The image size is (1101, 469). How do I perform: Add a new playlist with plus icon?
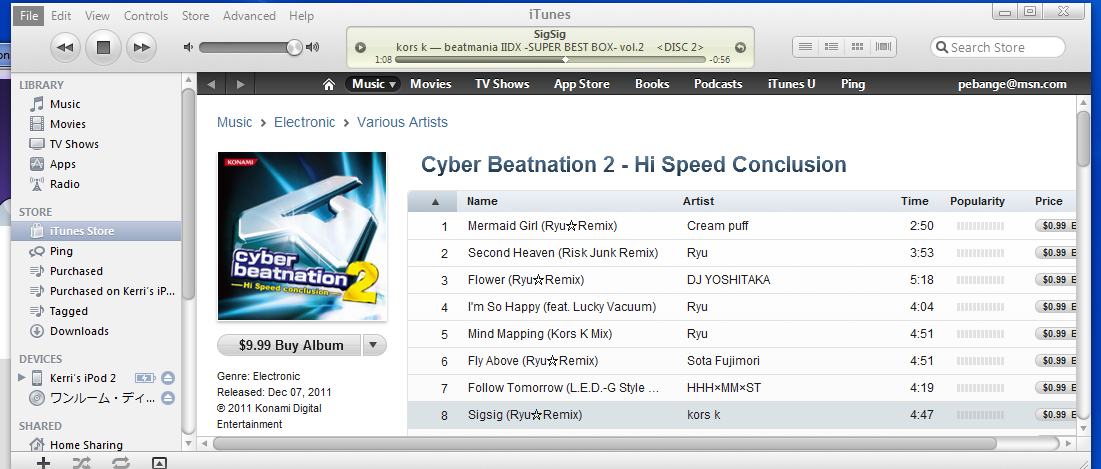click(x=43, y=463)
